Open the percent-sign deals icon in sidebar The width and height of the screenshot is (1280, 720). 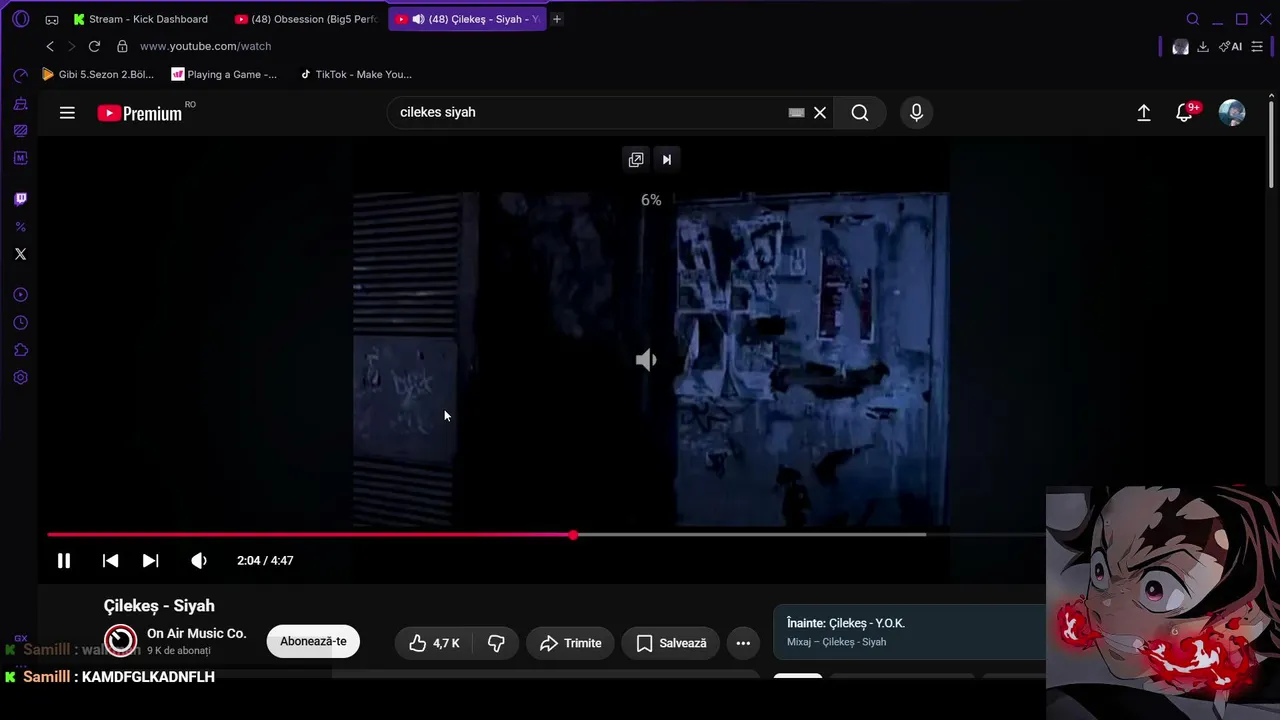click(x=20, y=227)
